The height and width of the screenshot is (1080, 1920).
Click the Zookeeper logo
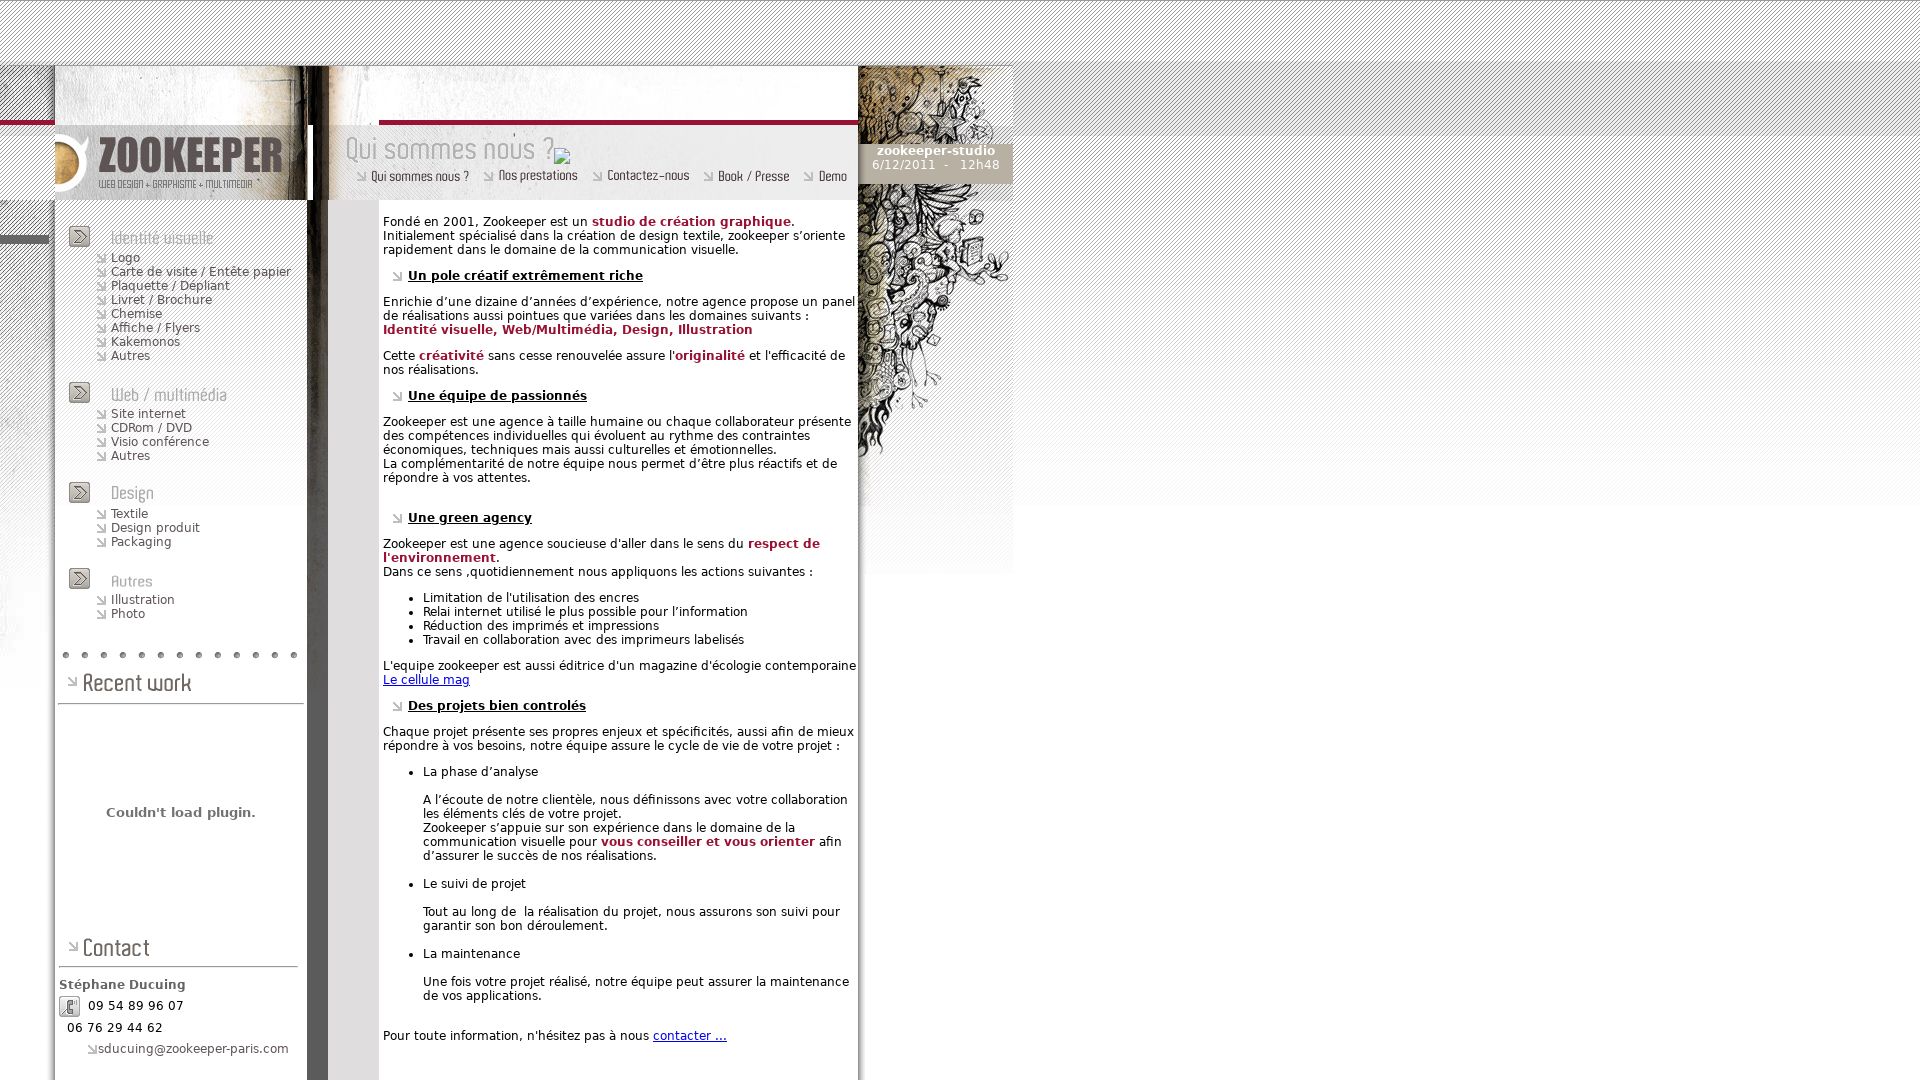(x=180, y=160)
